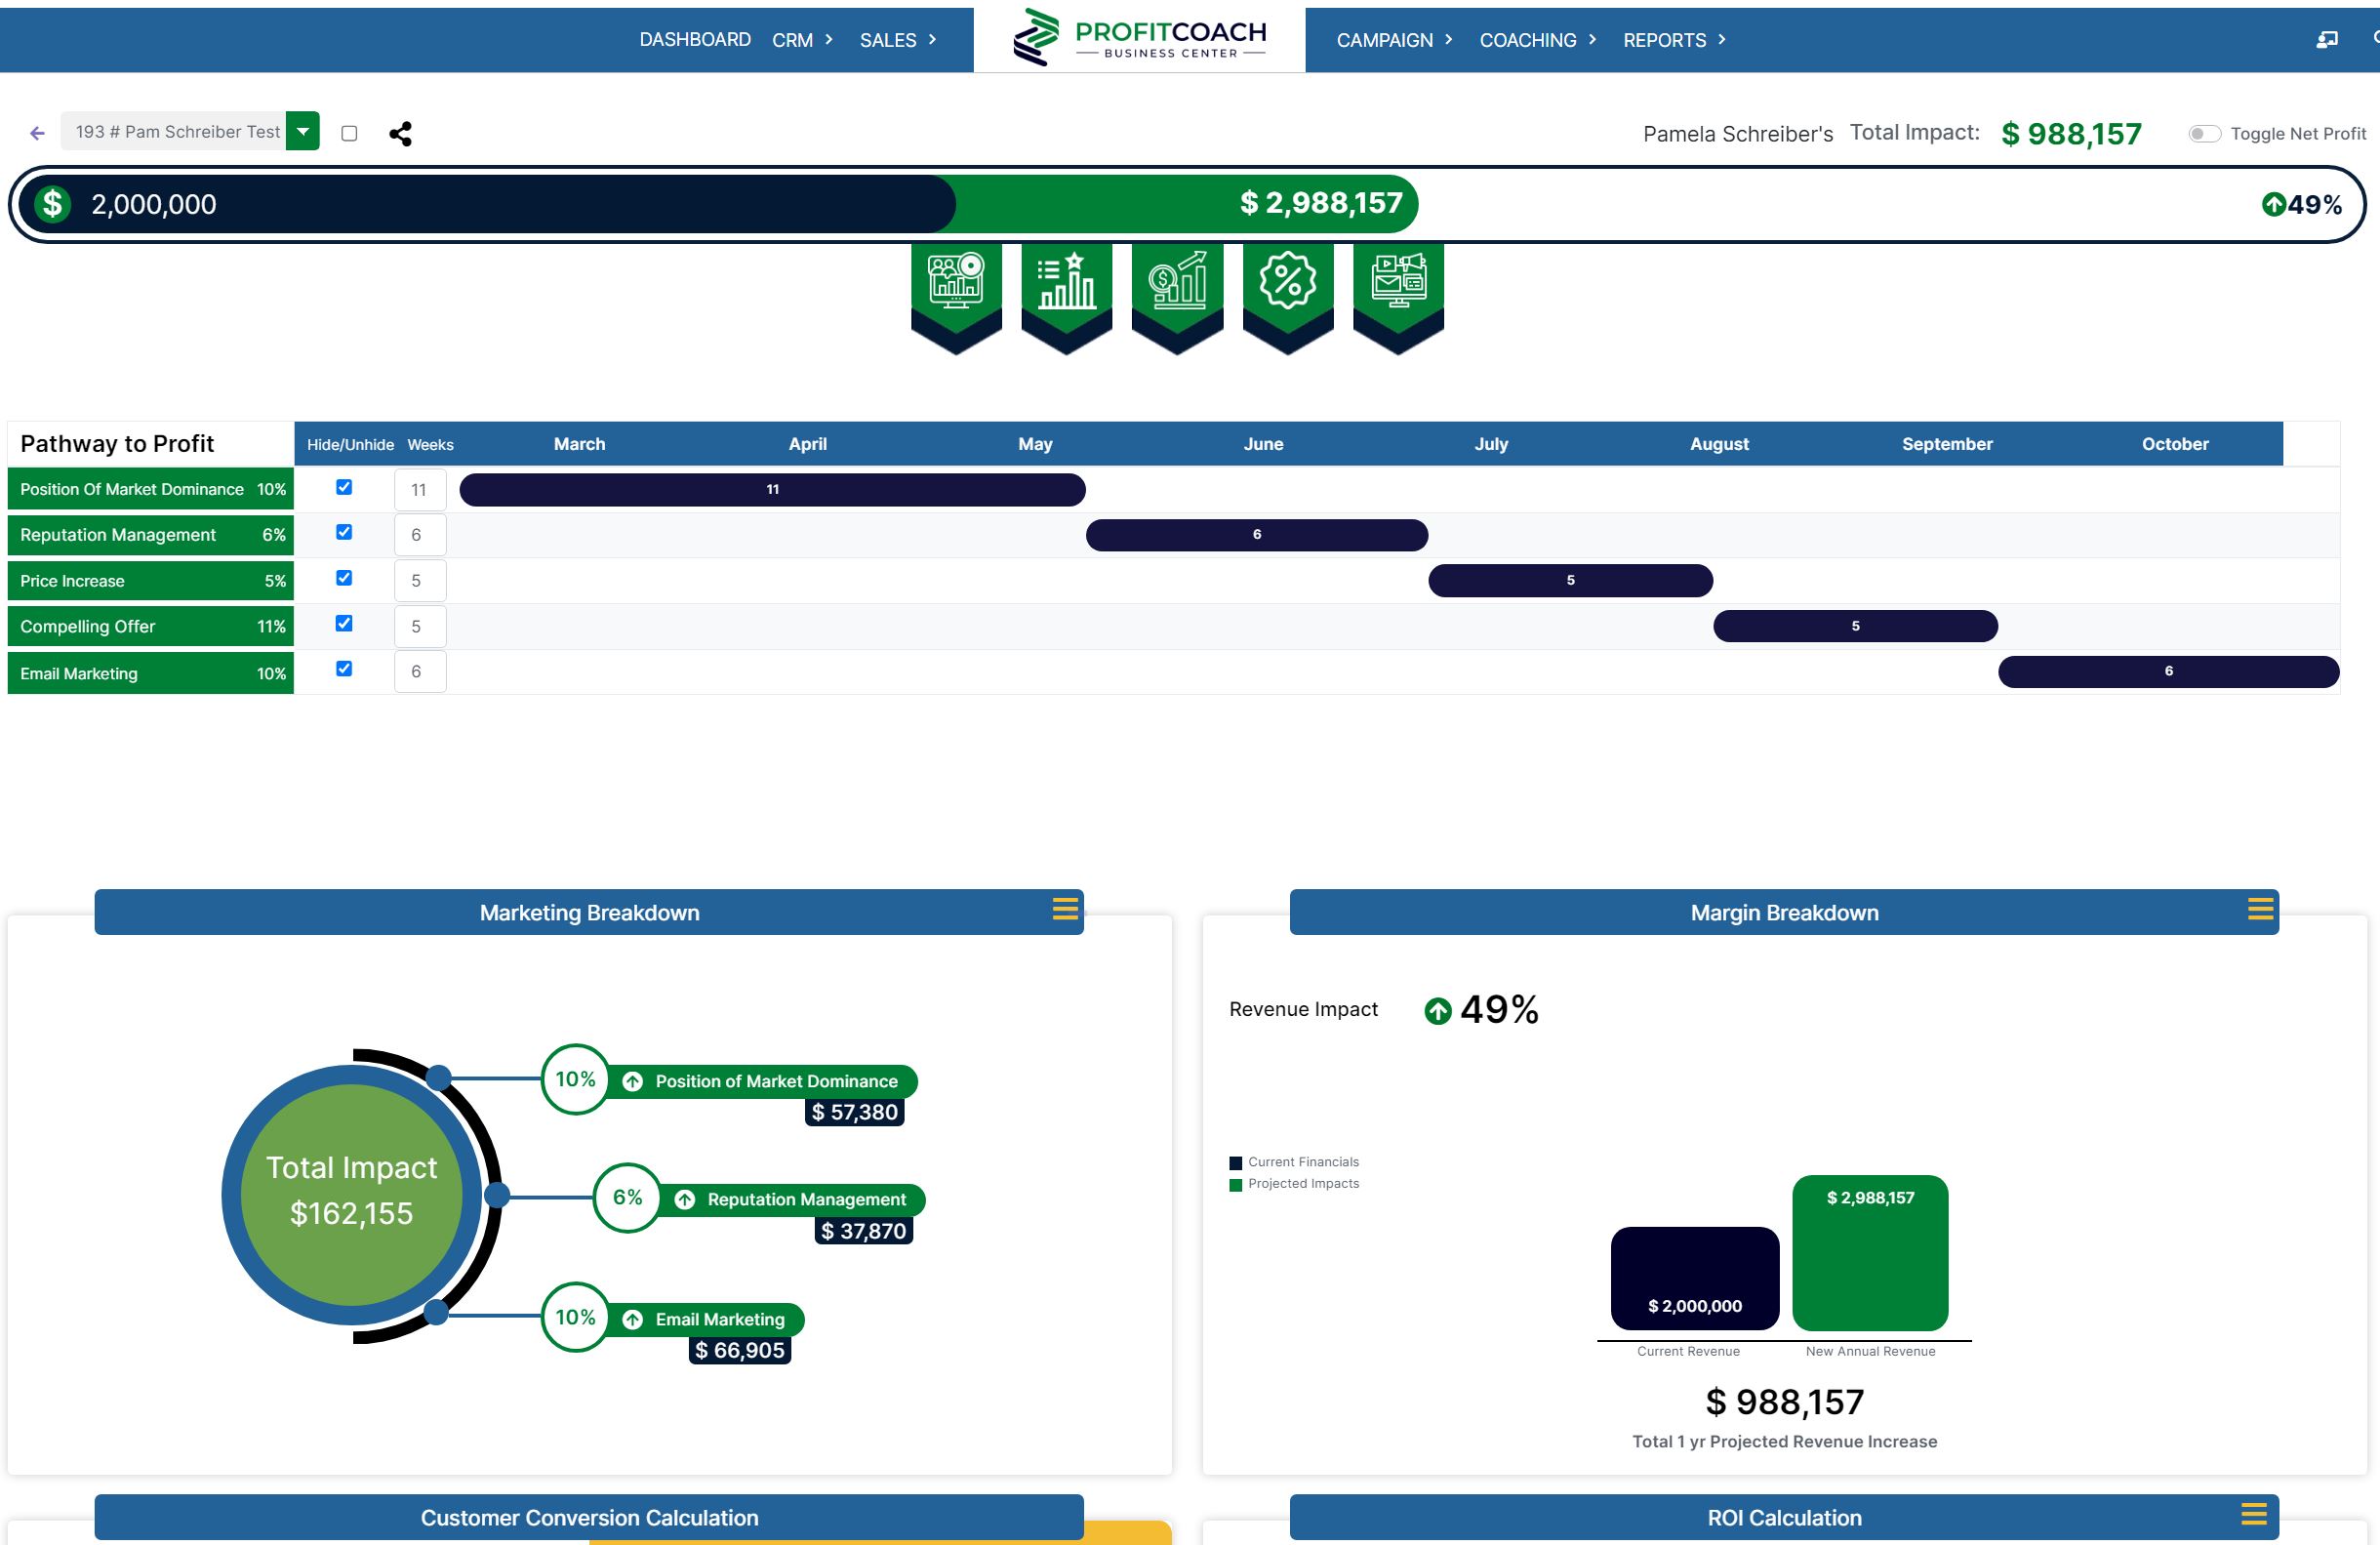Select 193 # Pam Schreiber Test field
The width and height of the screenshot is (2380, 1545).
tap(173, 131)
